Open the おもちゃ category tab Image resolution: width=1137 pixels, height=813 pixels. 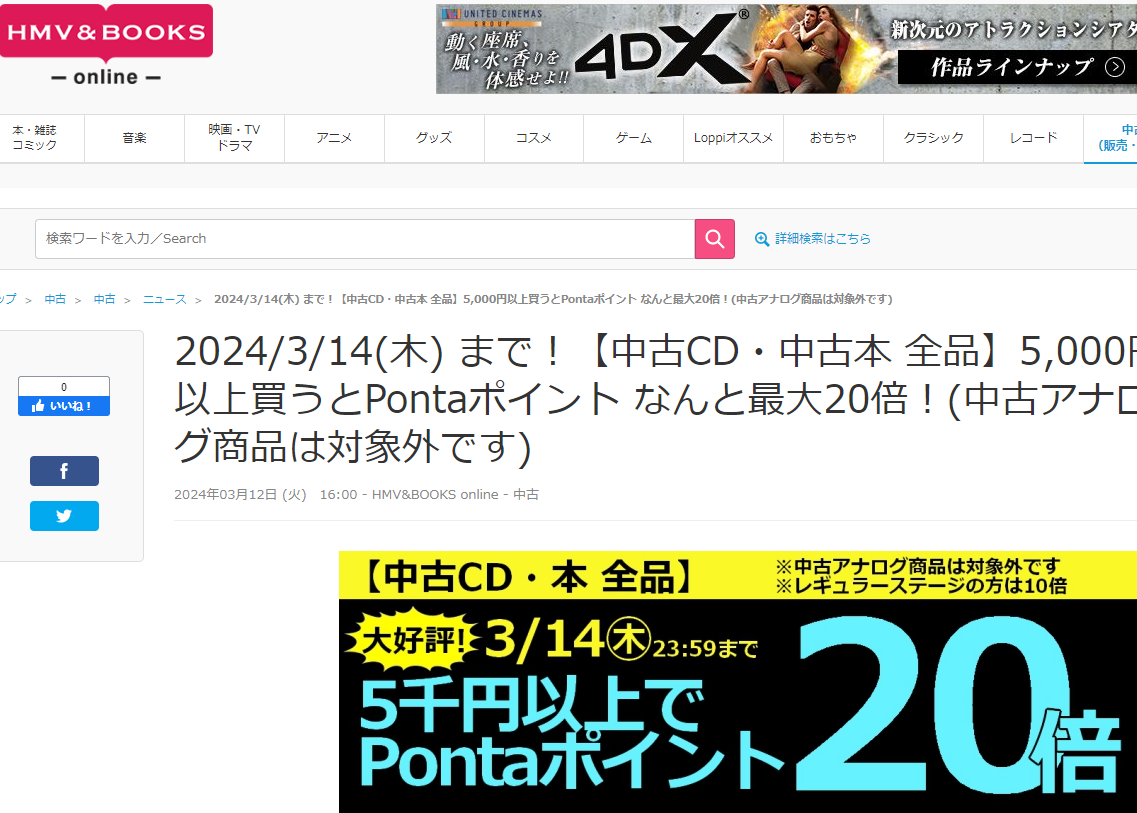(x=833, y=138)
